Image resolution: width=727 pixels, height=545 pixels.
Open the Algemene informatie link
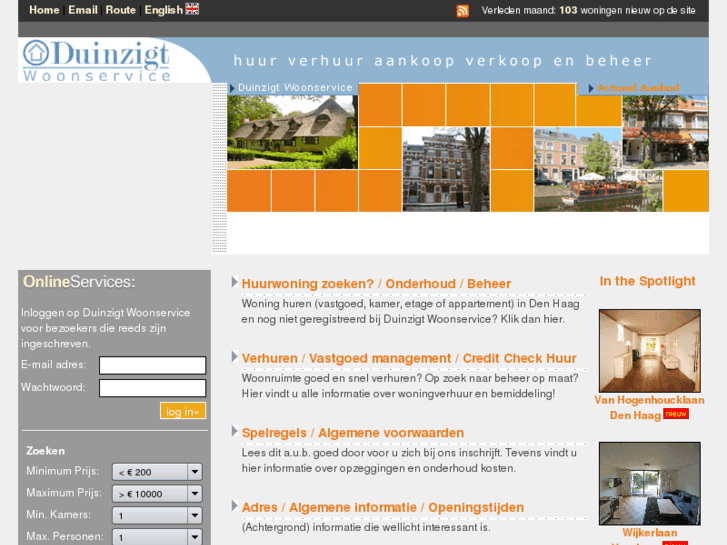pyautogui.click(x=353, y=508)
